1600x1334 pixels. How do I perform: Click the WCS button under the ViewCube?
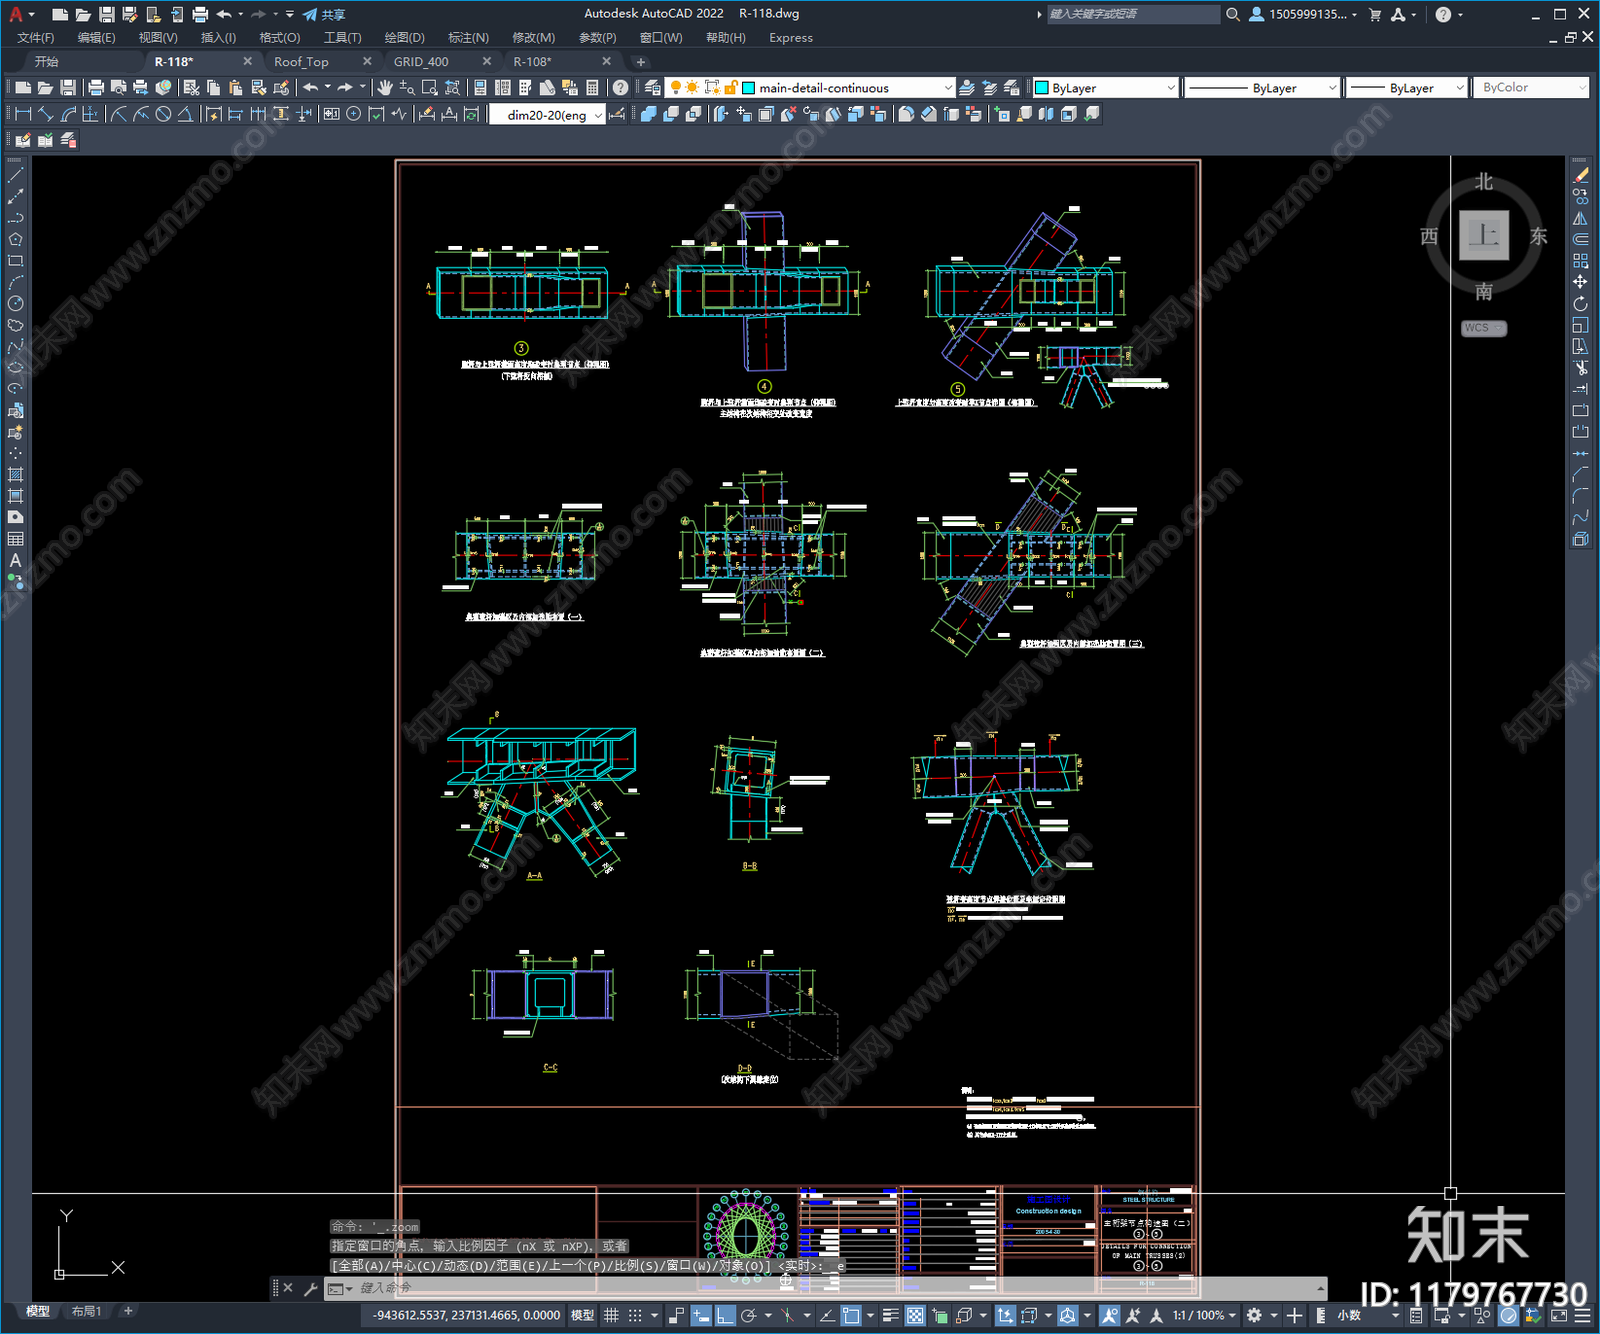(x=1483, y=328)
